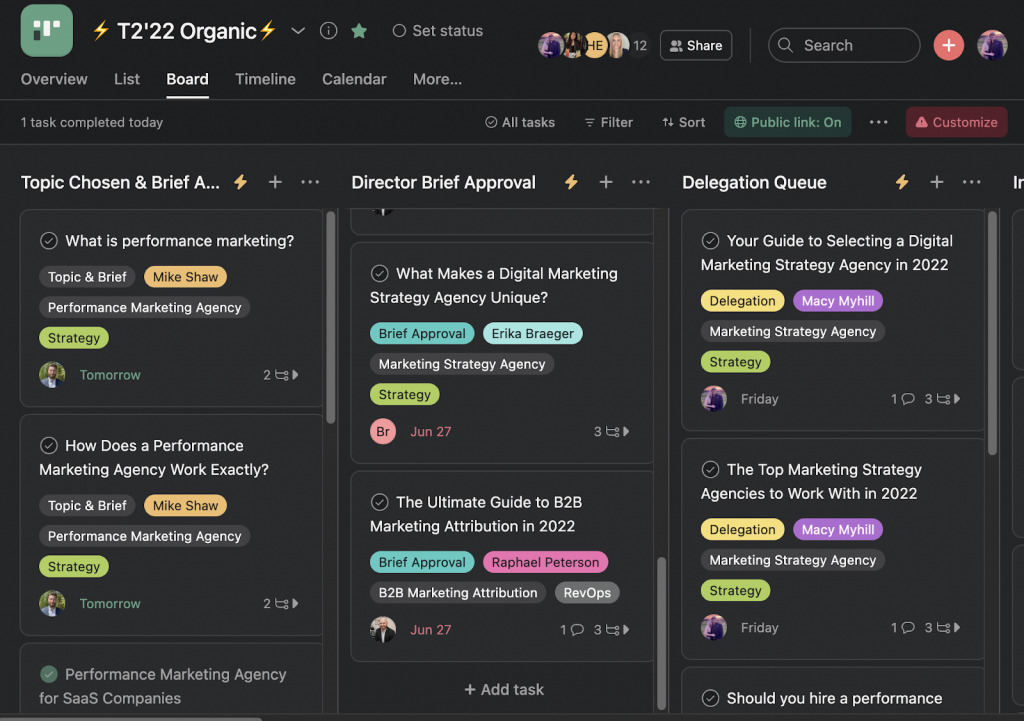
Task: Click the Director Brief Approval column scrollbar
Action: pyautogui.click(x=661, y=633)
